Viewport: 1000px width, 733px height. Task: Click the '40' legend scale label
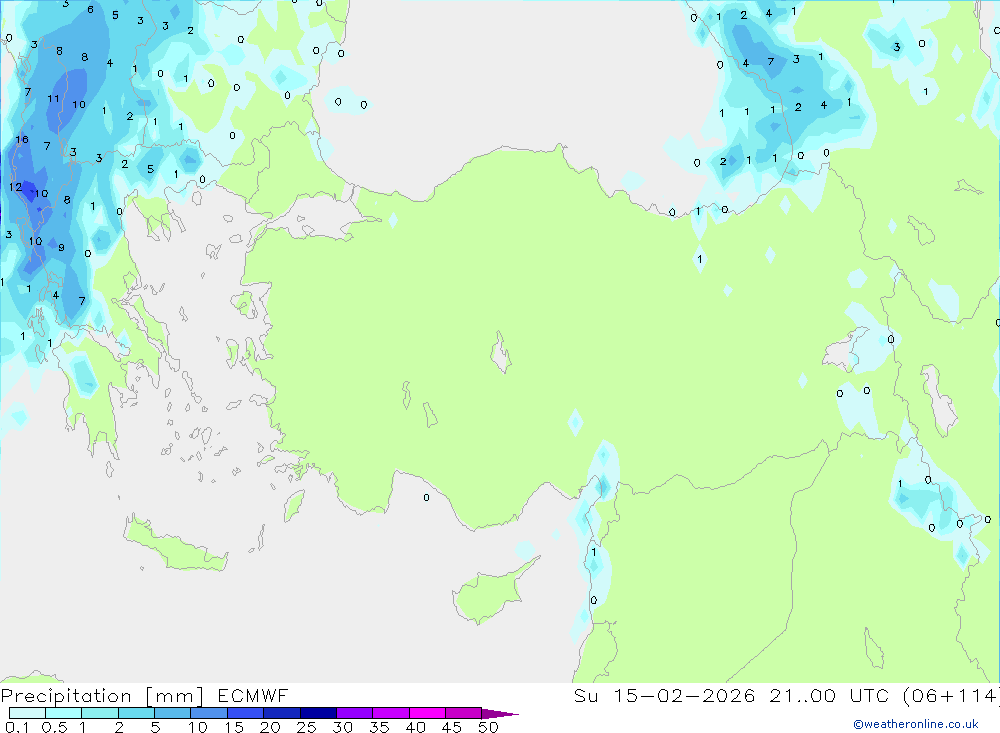pyautogui.click(x=416, y=727)
